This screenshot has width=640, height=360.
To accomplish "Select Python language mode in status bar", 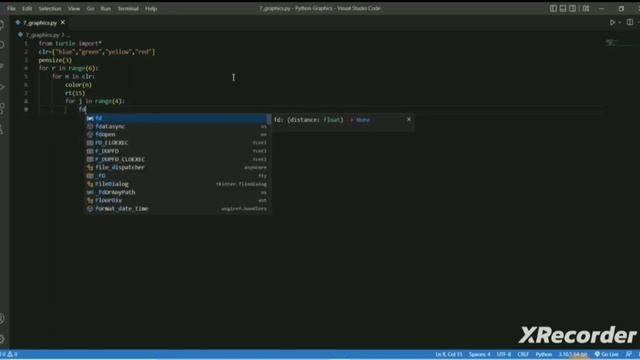I will (544, 354).
